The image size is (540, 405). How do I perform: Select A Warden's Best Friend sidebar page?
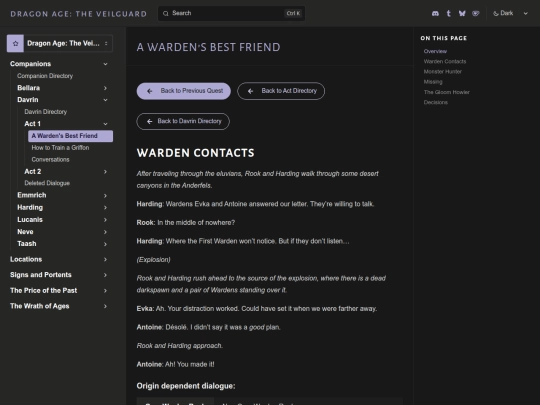click(71, 136)
